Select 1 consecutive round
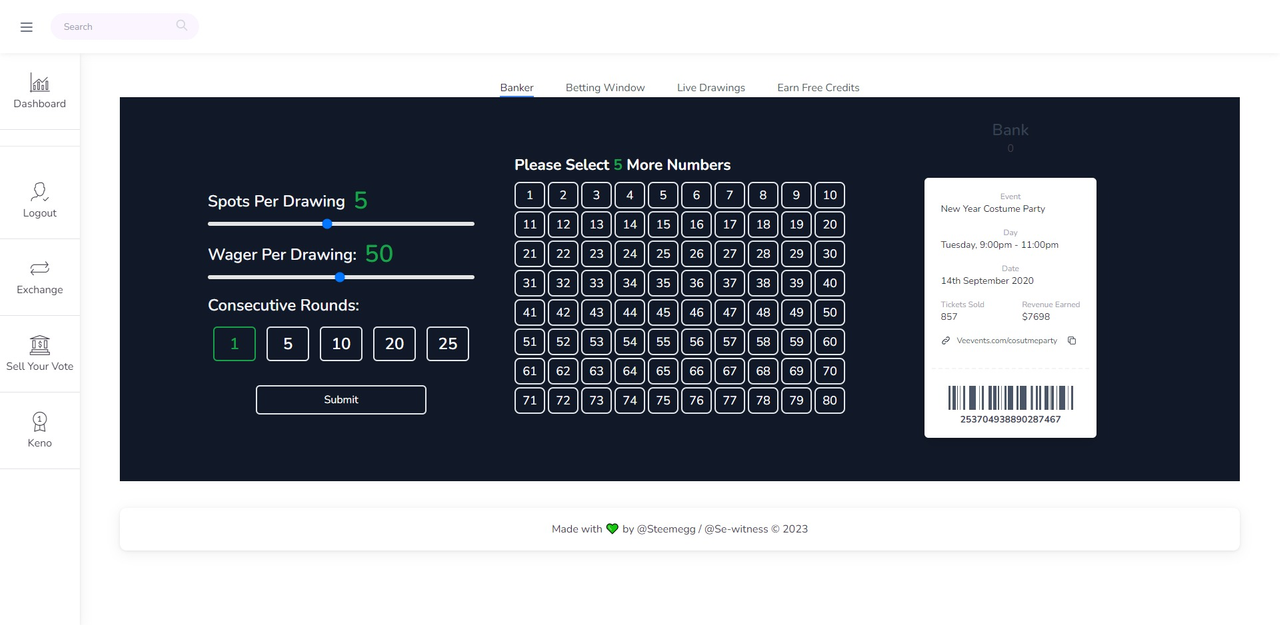Screen dimensions: 1280x625 pos(235,344)
